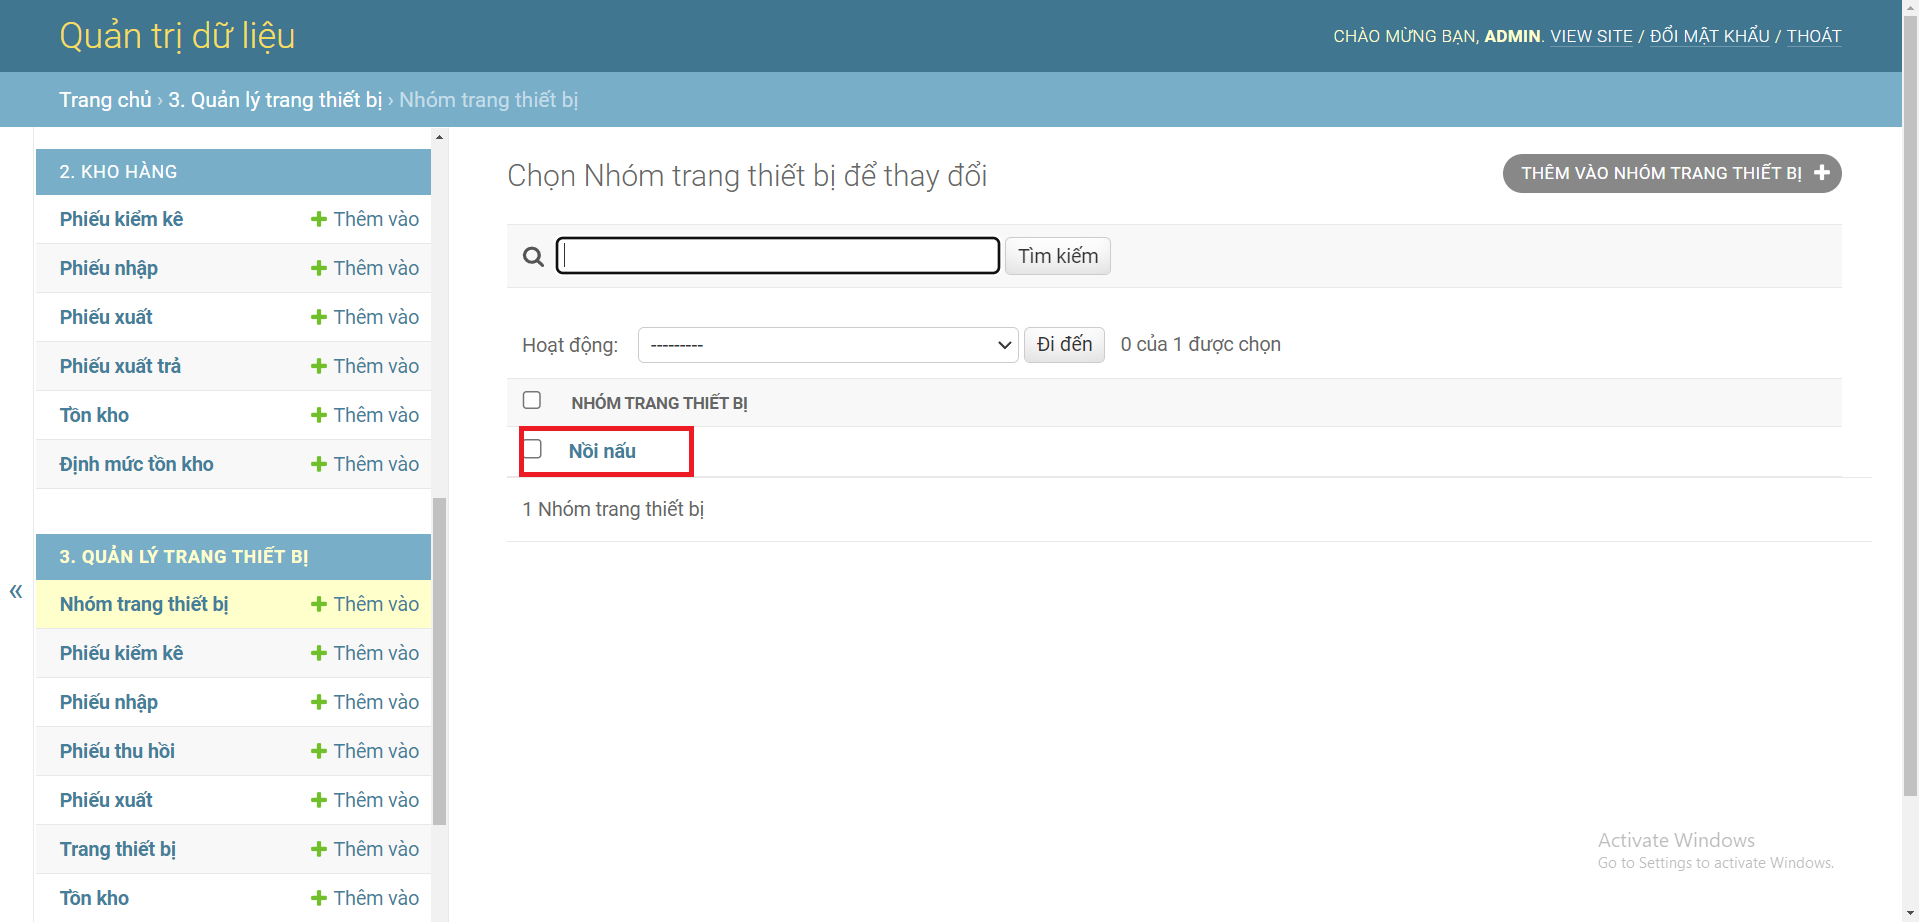Viewport: 1919px width, 922px height.
Task: Click the plus icon next to Tồn kho
Action: coord(318,414)
